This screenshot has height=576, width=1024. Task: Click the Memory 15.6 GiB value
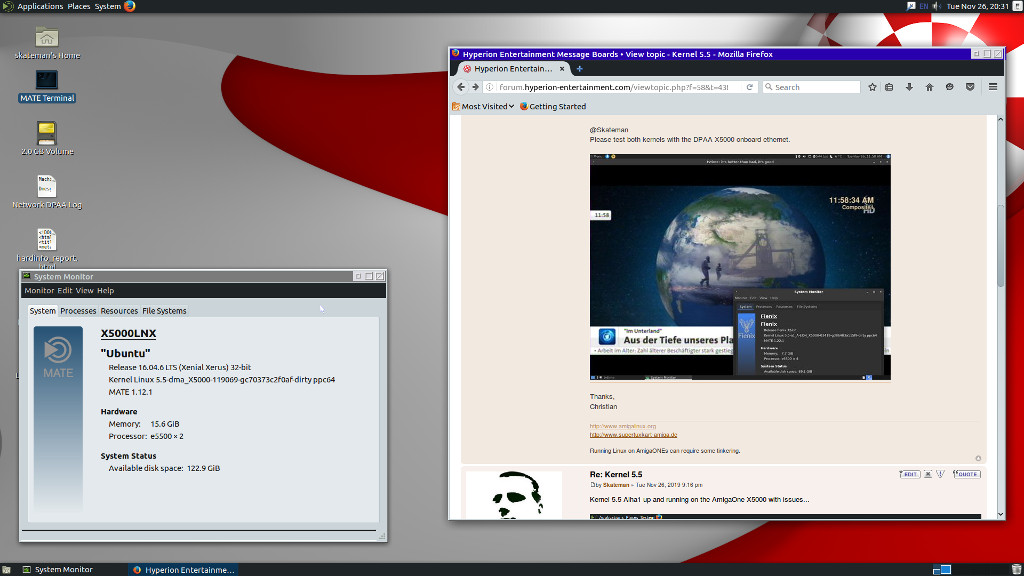165,424
